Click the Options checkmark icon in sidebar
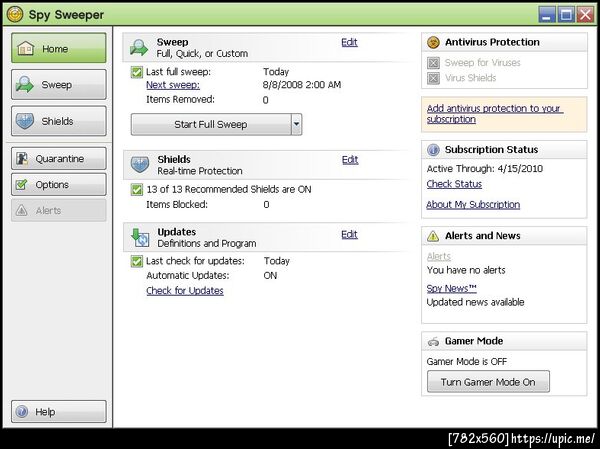The width and height of the screenshot is (600, 449). pos(22,184)
